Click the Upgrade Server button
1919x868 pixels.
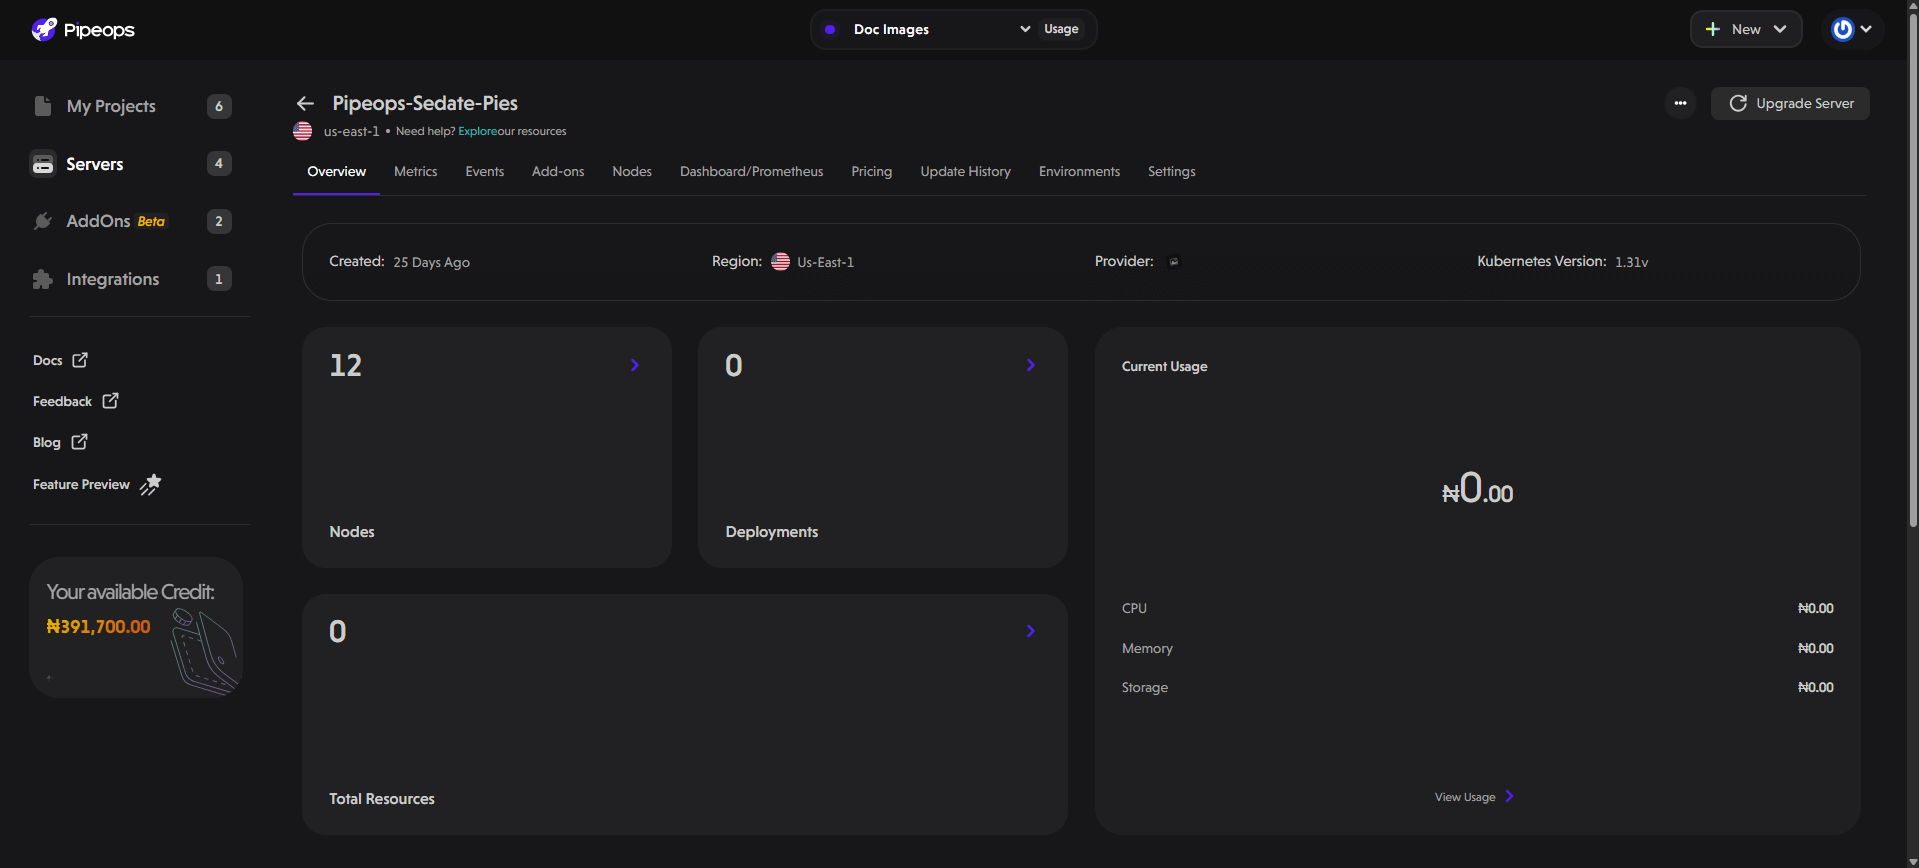pyautogui.click(x=1790, y=103)
